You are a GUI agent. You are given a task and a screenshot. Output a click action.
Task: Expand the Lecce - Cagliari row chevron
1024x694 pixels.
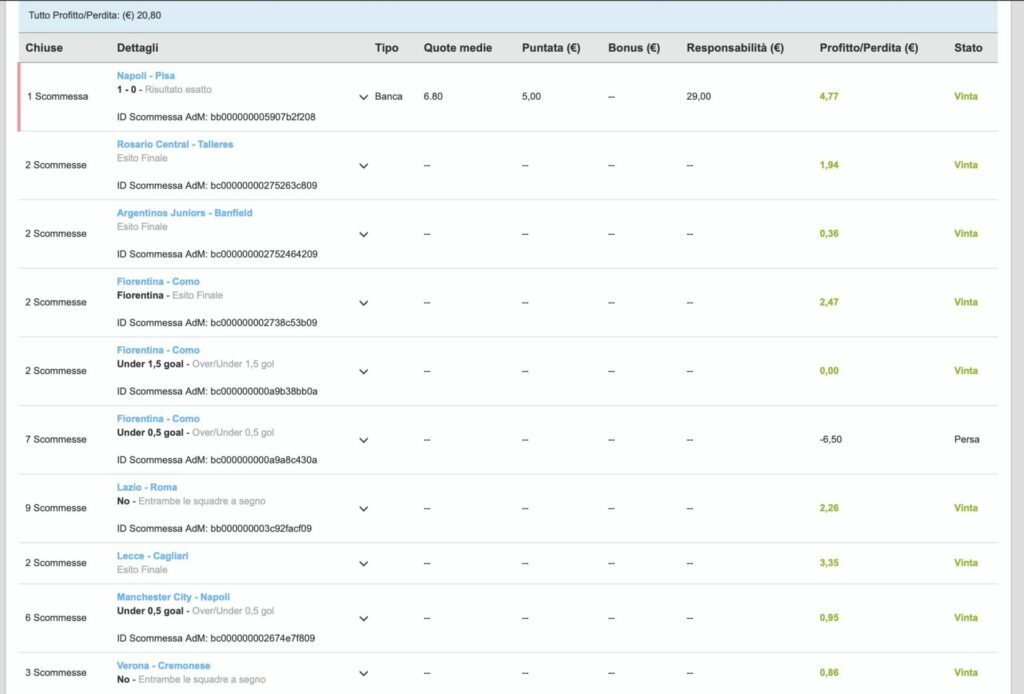363,563
